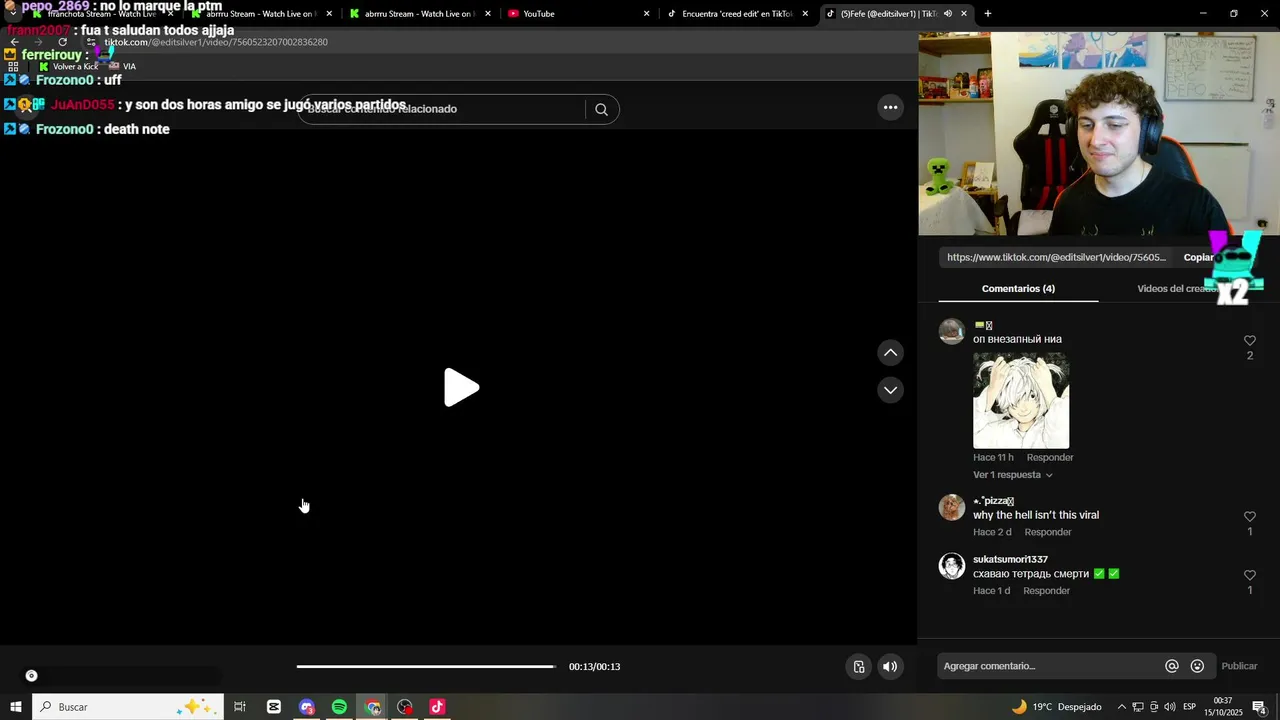Open a new browser tab

[987, 14]
